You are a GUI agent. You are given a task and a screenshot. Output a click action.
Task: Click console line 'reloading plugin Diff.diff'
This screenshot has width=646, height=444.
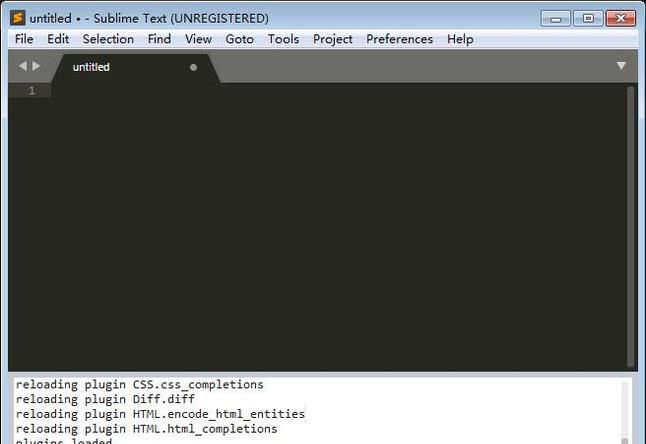(x=105, y=399)
